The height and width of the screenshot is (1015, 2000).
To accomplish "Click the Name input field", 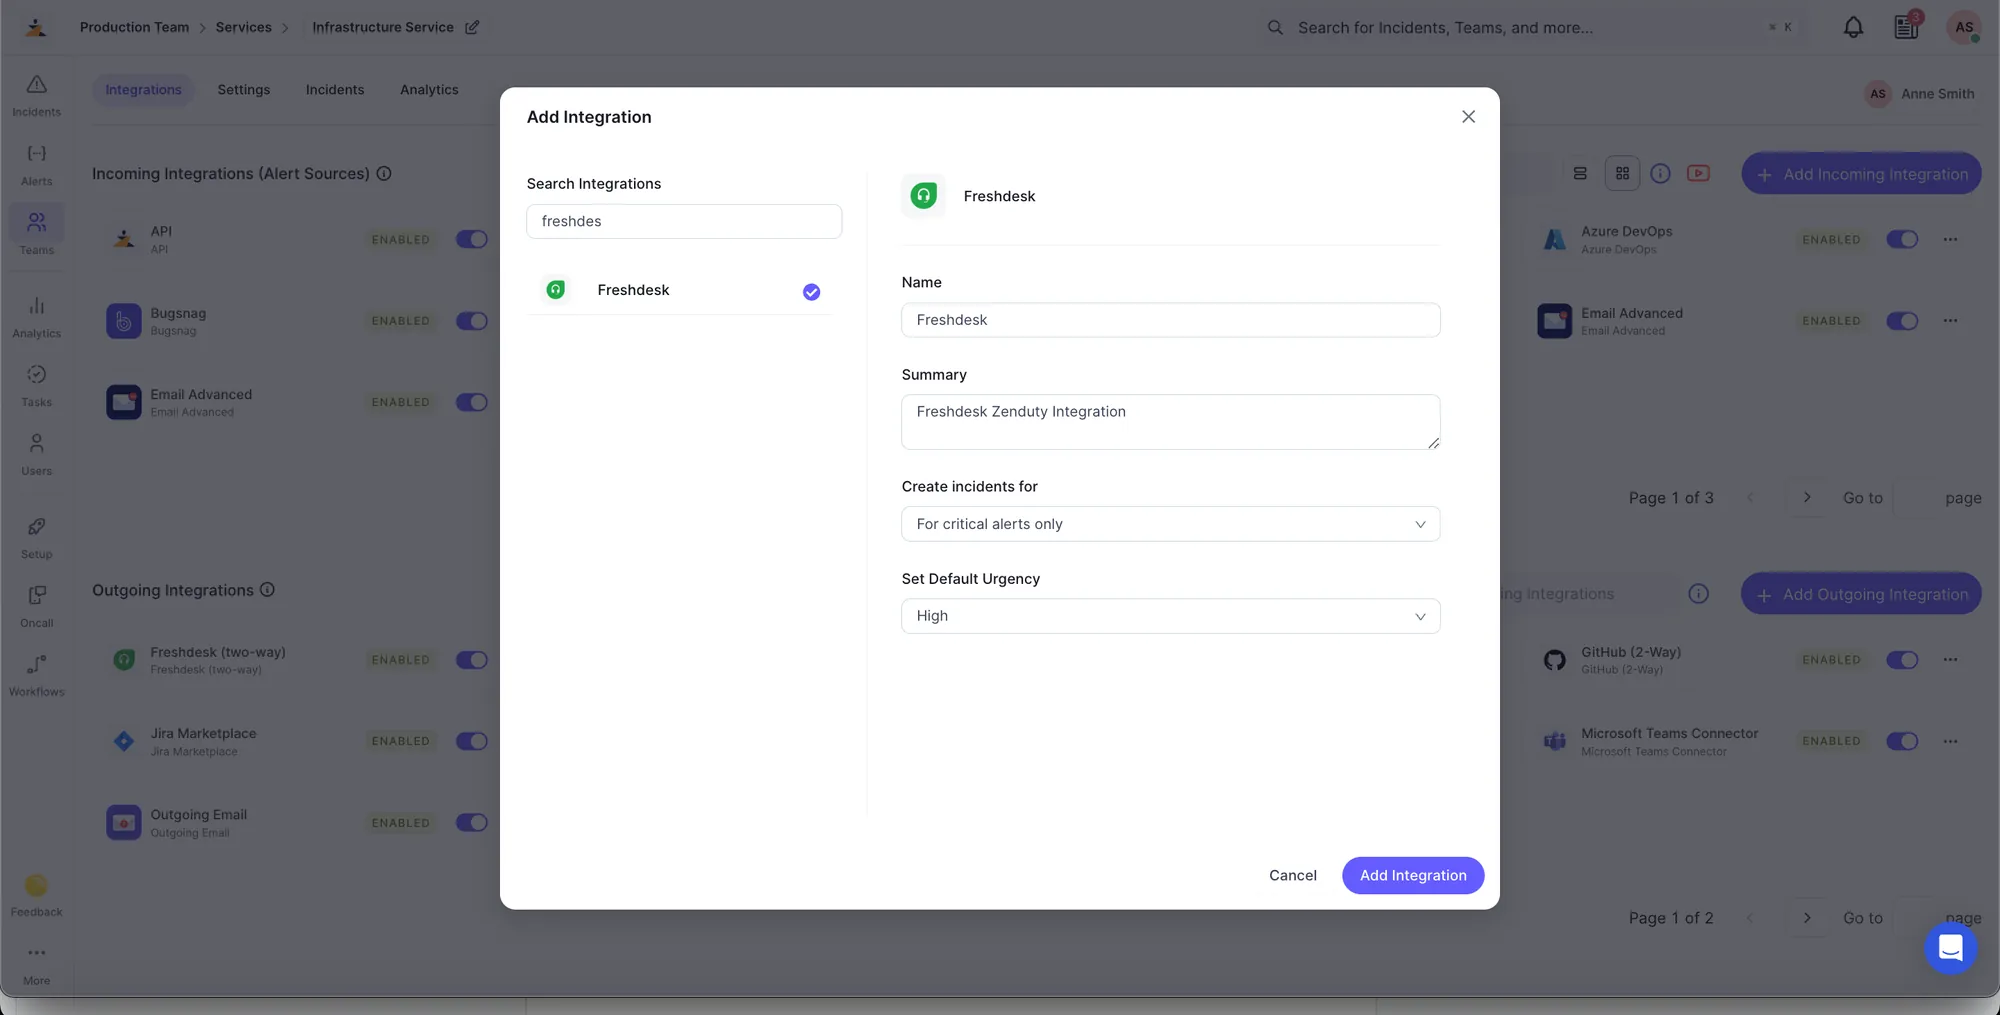I will (x=1170, y=320).
